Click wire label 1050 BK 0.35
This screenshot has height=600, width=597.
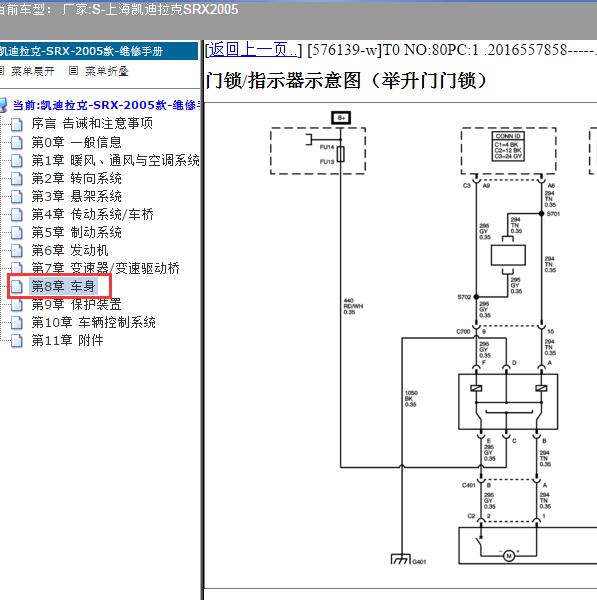point(411,399)
